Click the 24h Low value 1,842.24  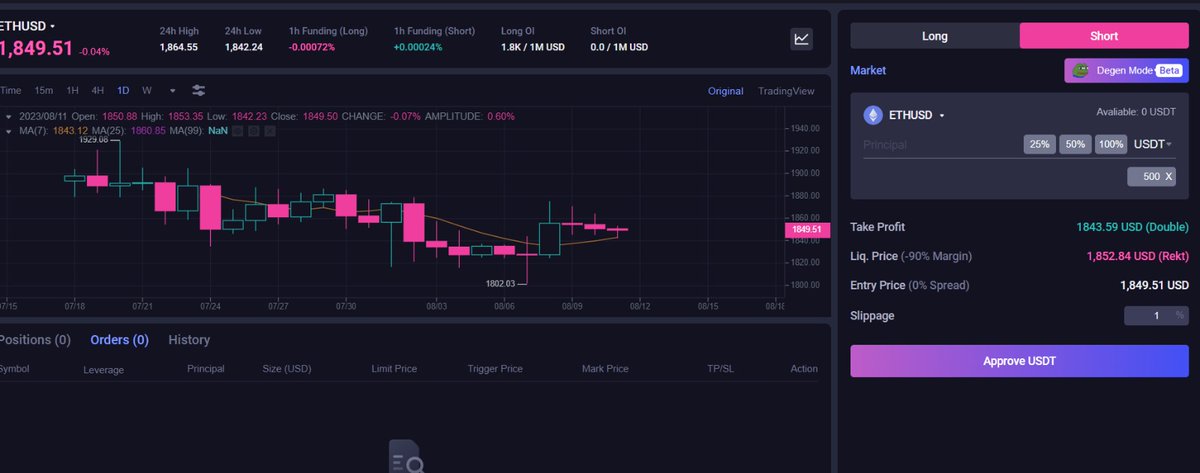pos(244,47)
